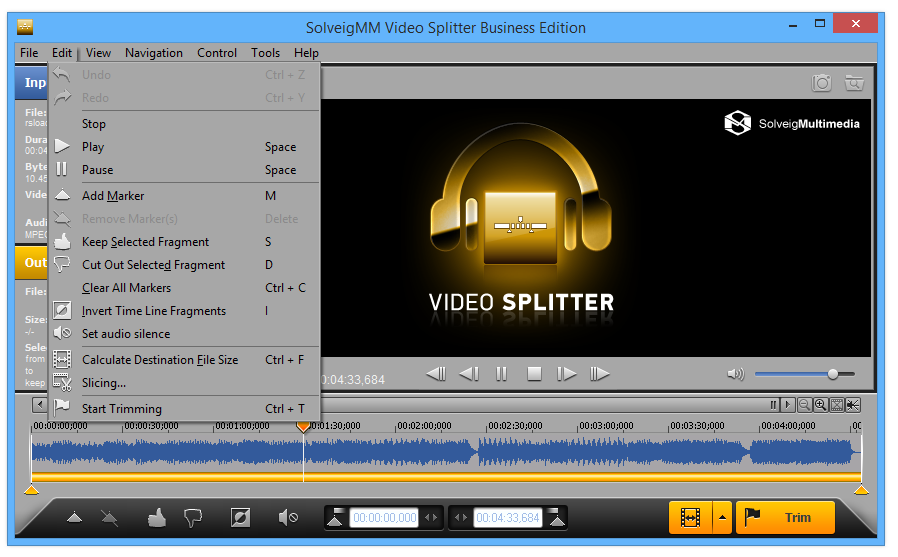Click the orange playhead marker on the timeline

303,426
